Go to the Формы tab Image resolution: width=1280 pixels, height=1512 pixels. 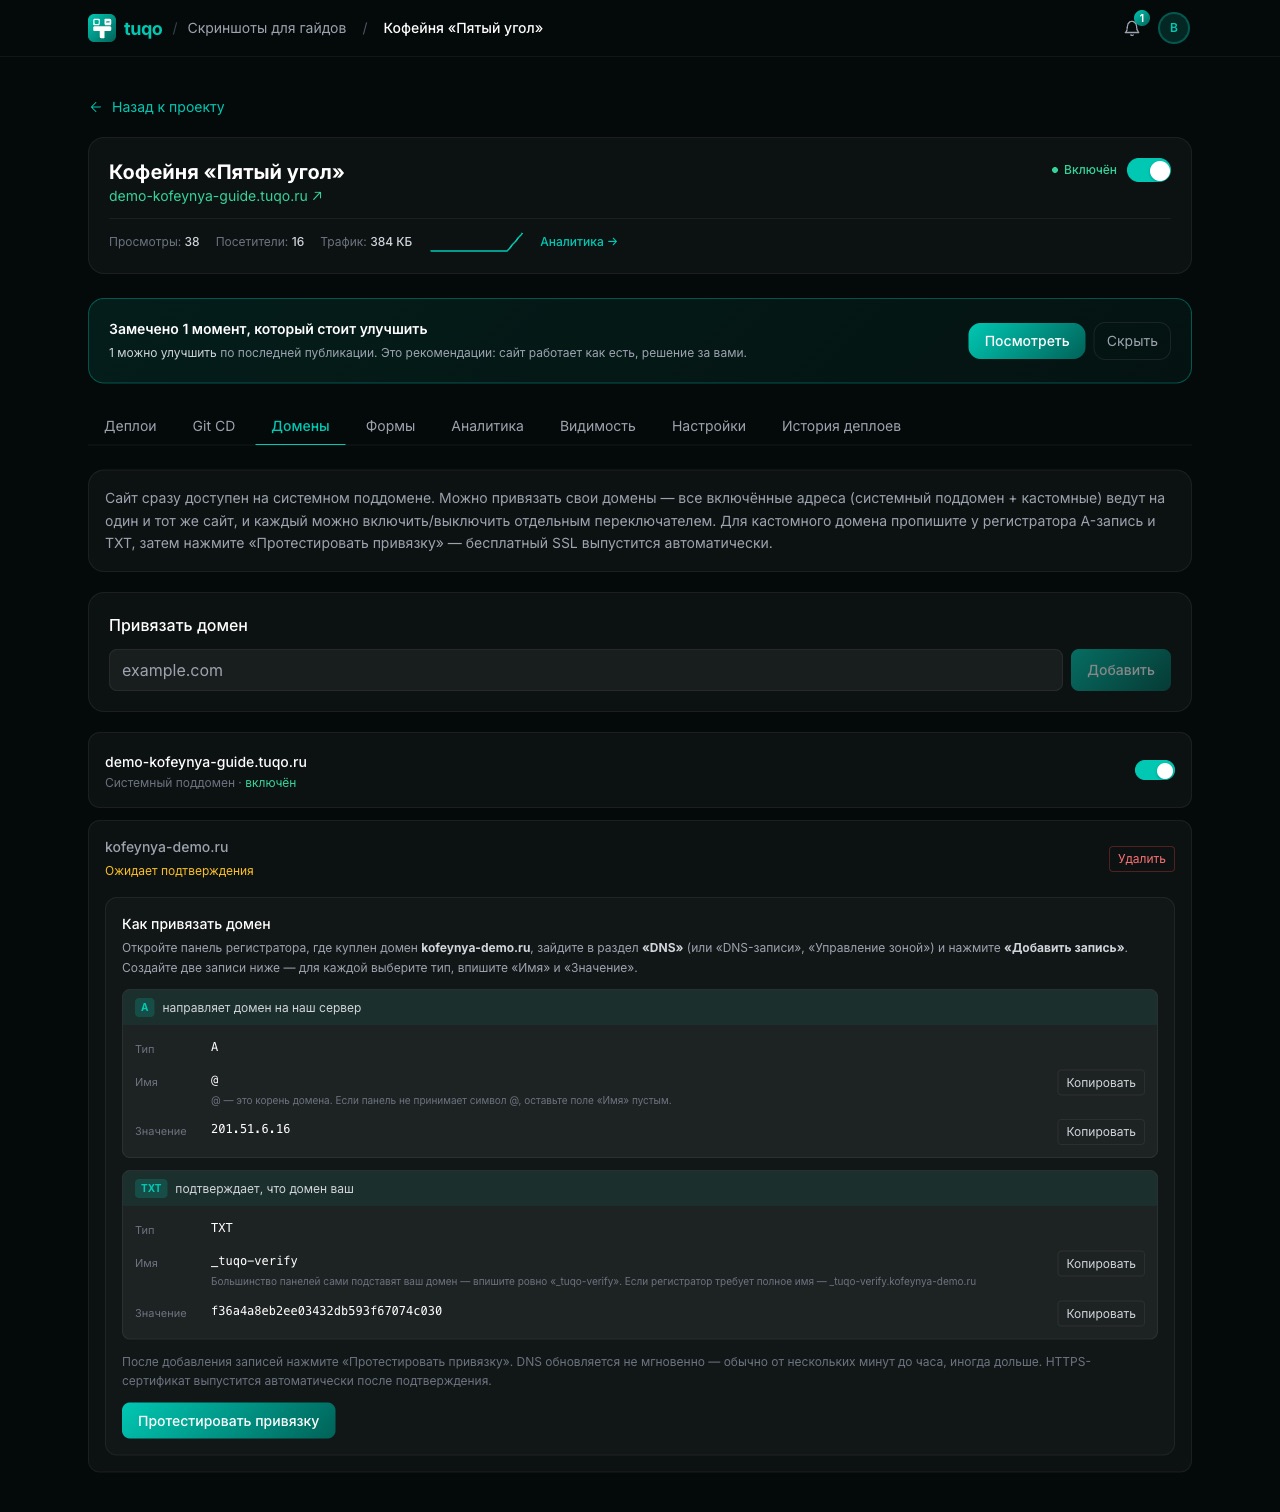[390, 426]
